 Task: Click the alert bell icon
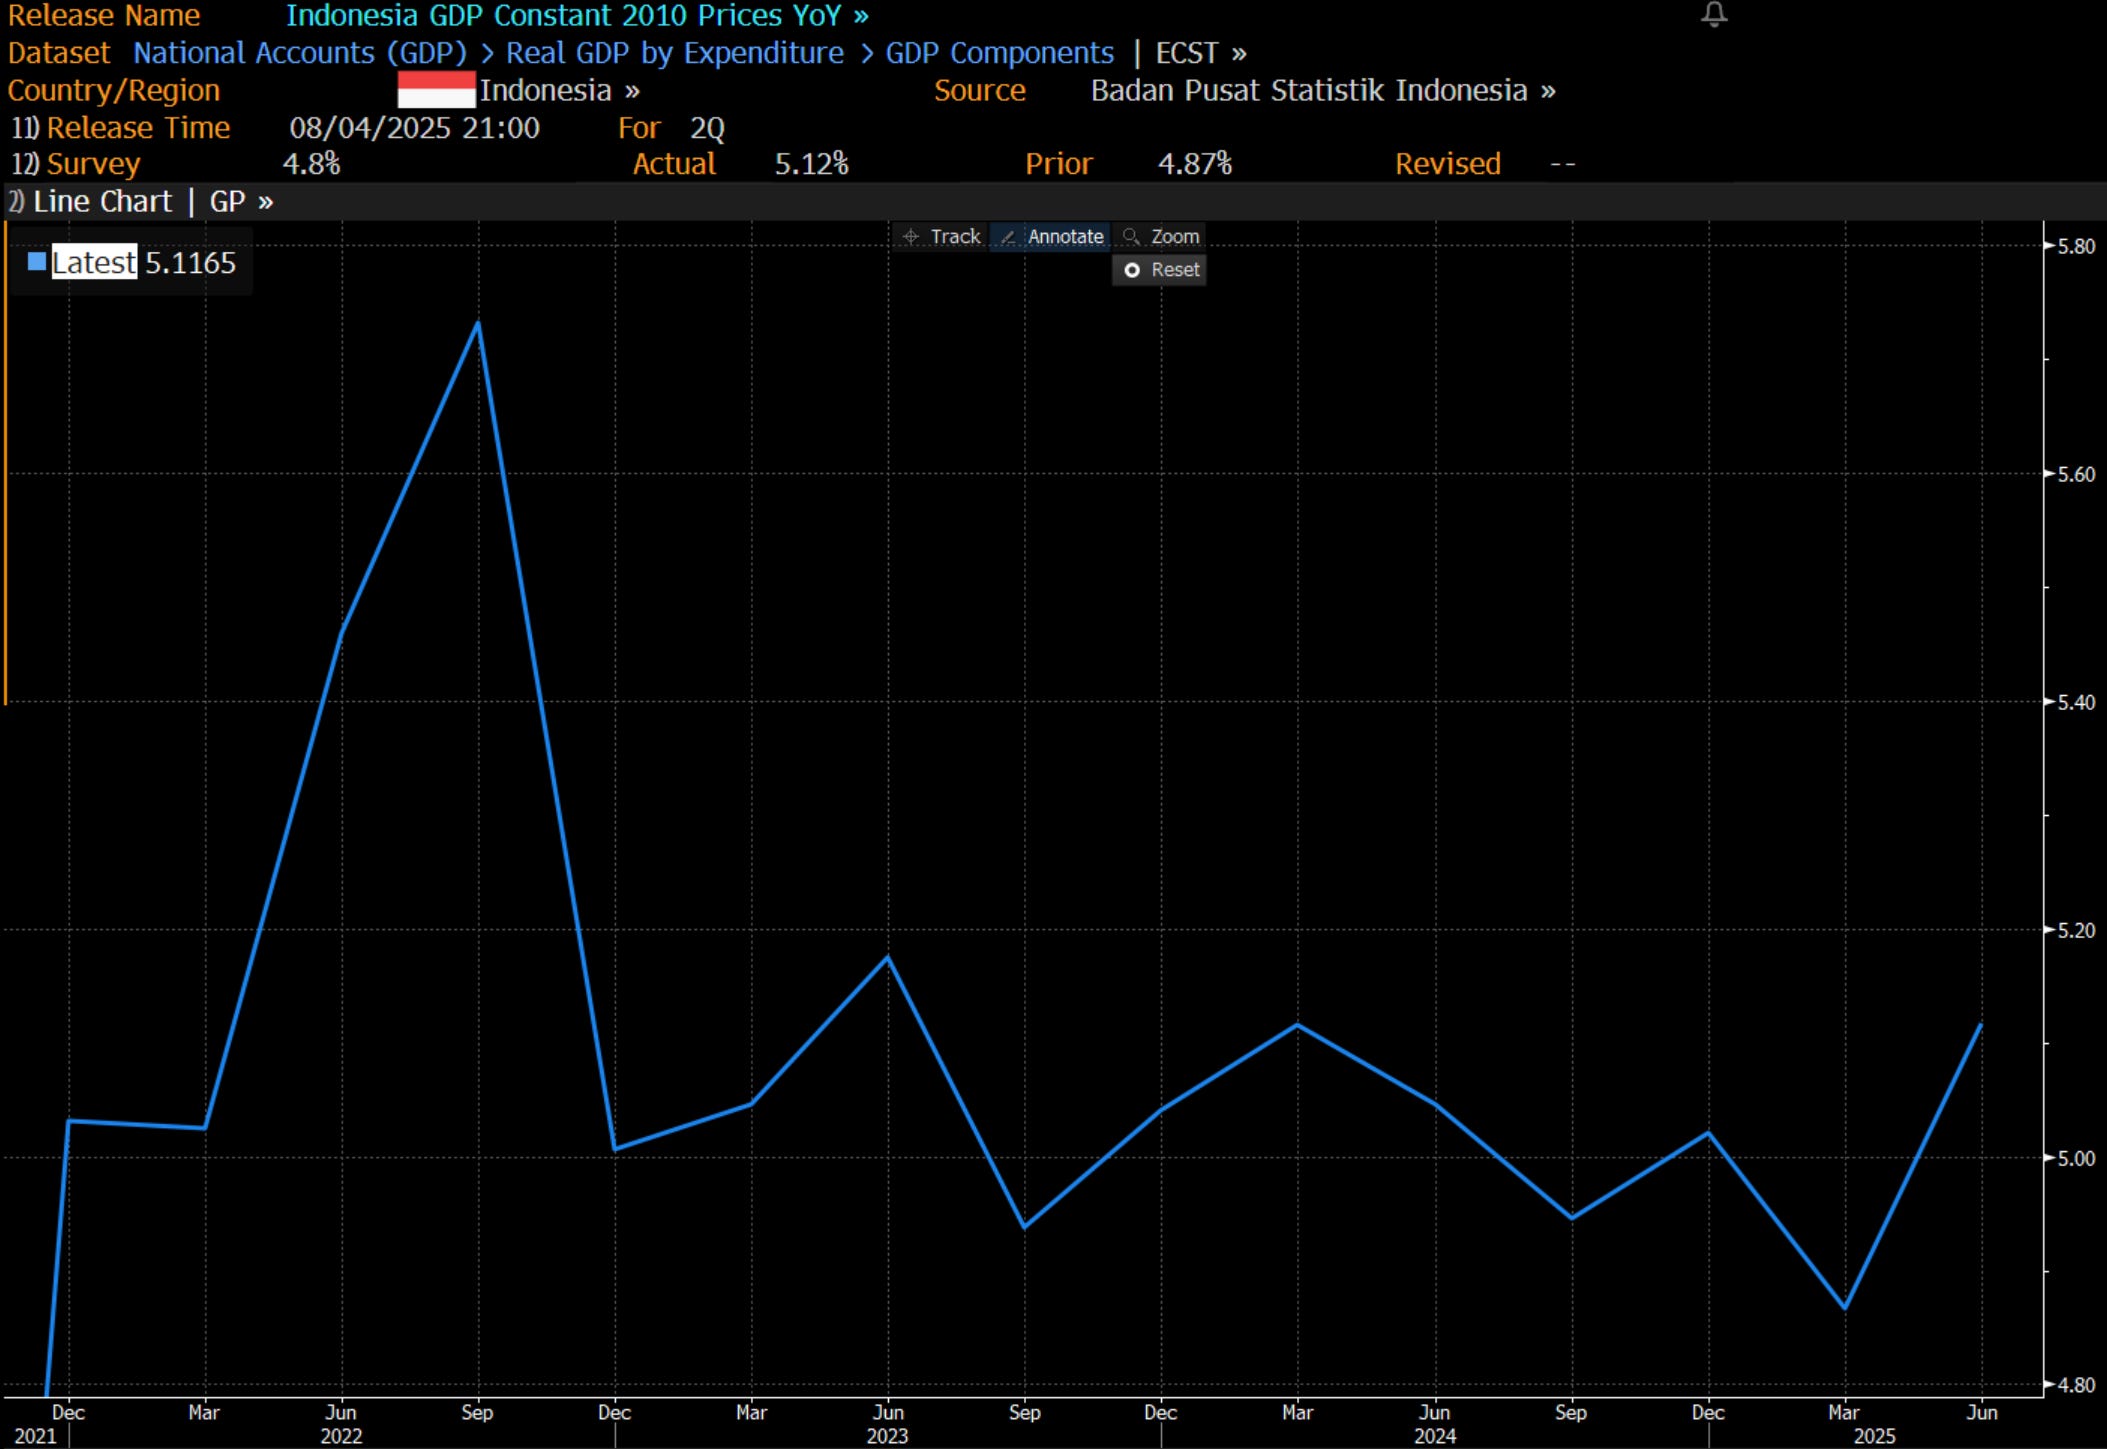coord(1714,14)
